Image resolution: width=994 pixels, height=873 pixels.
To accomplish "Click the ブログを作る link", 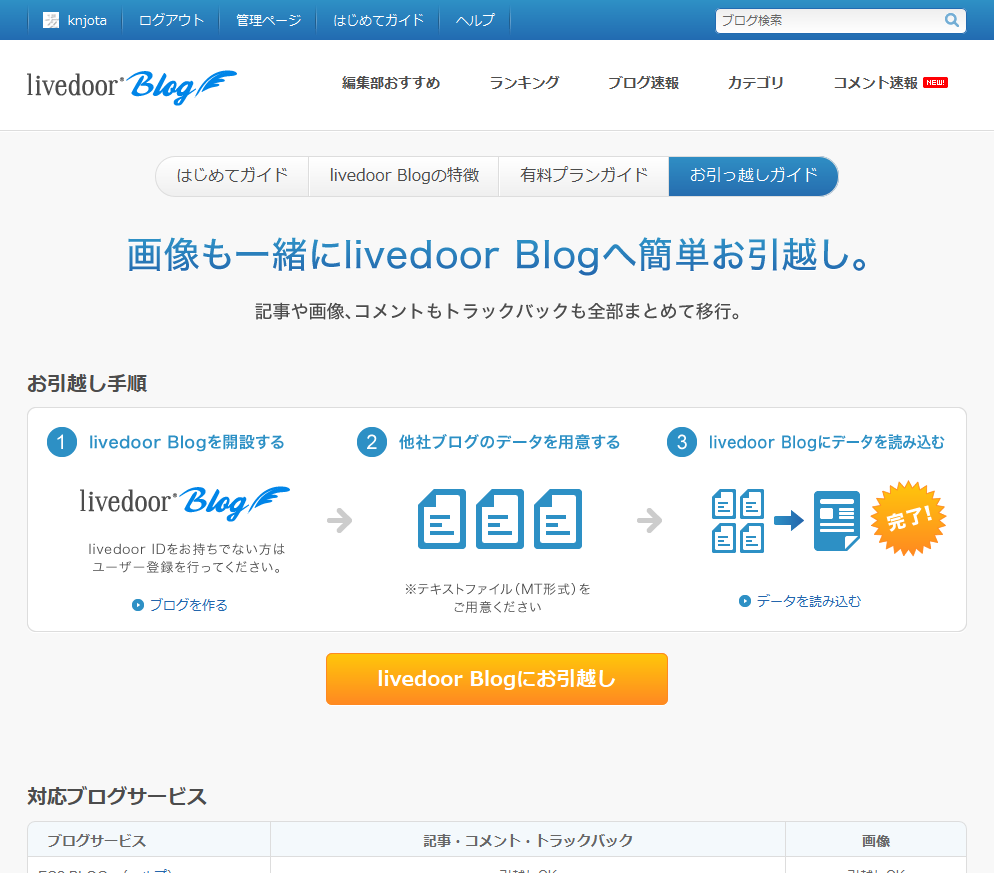I will pos(188,605).
